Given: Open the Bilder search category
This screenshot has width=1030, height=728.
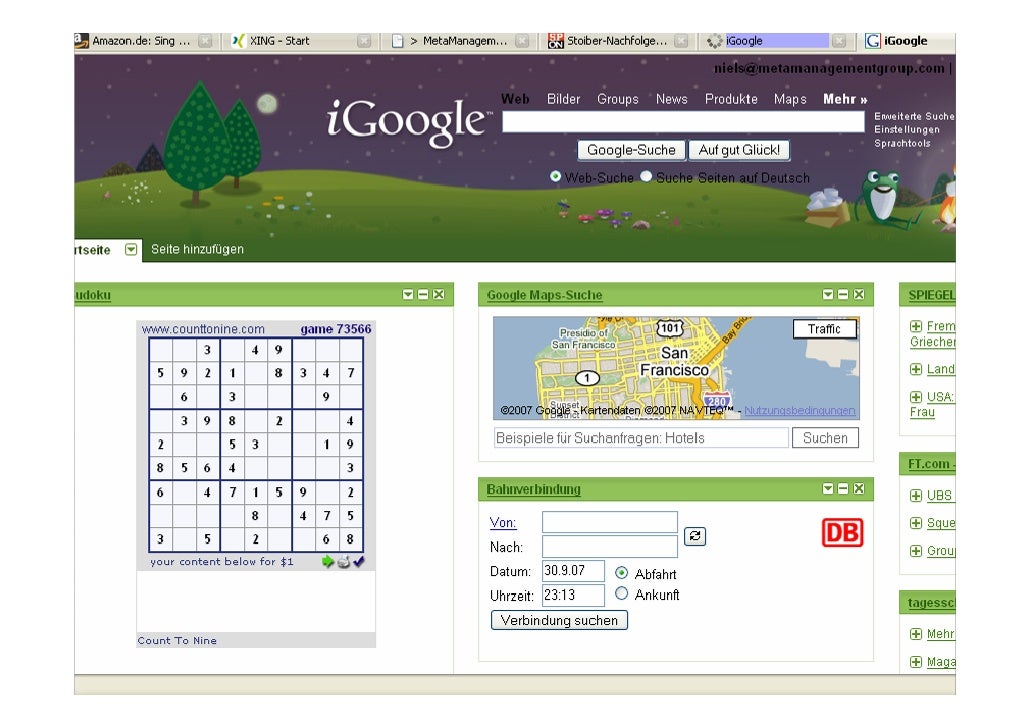Looking at the screenshot, I should 564,99.
